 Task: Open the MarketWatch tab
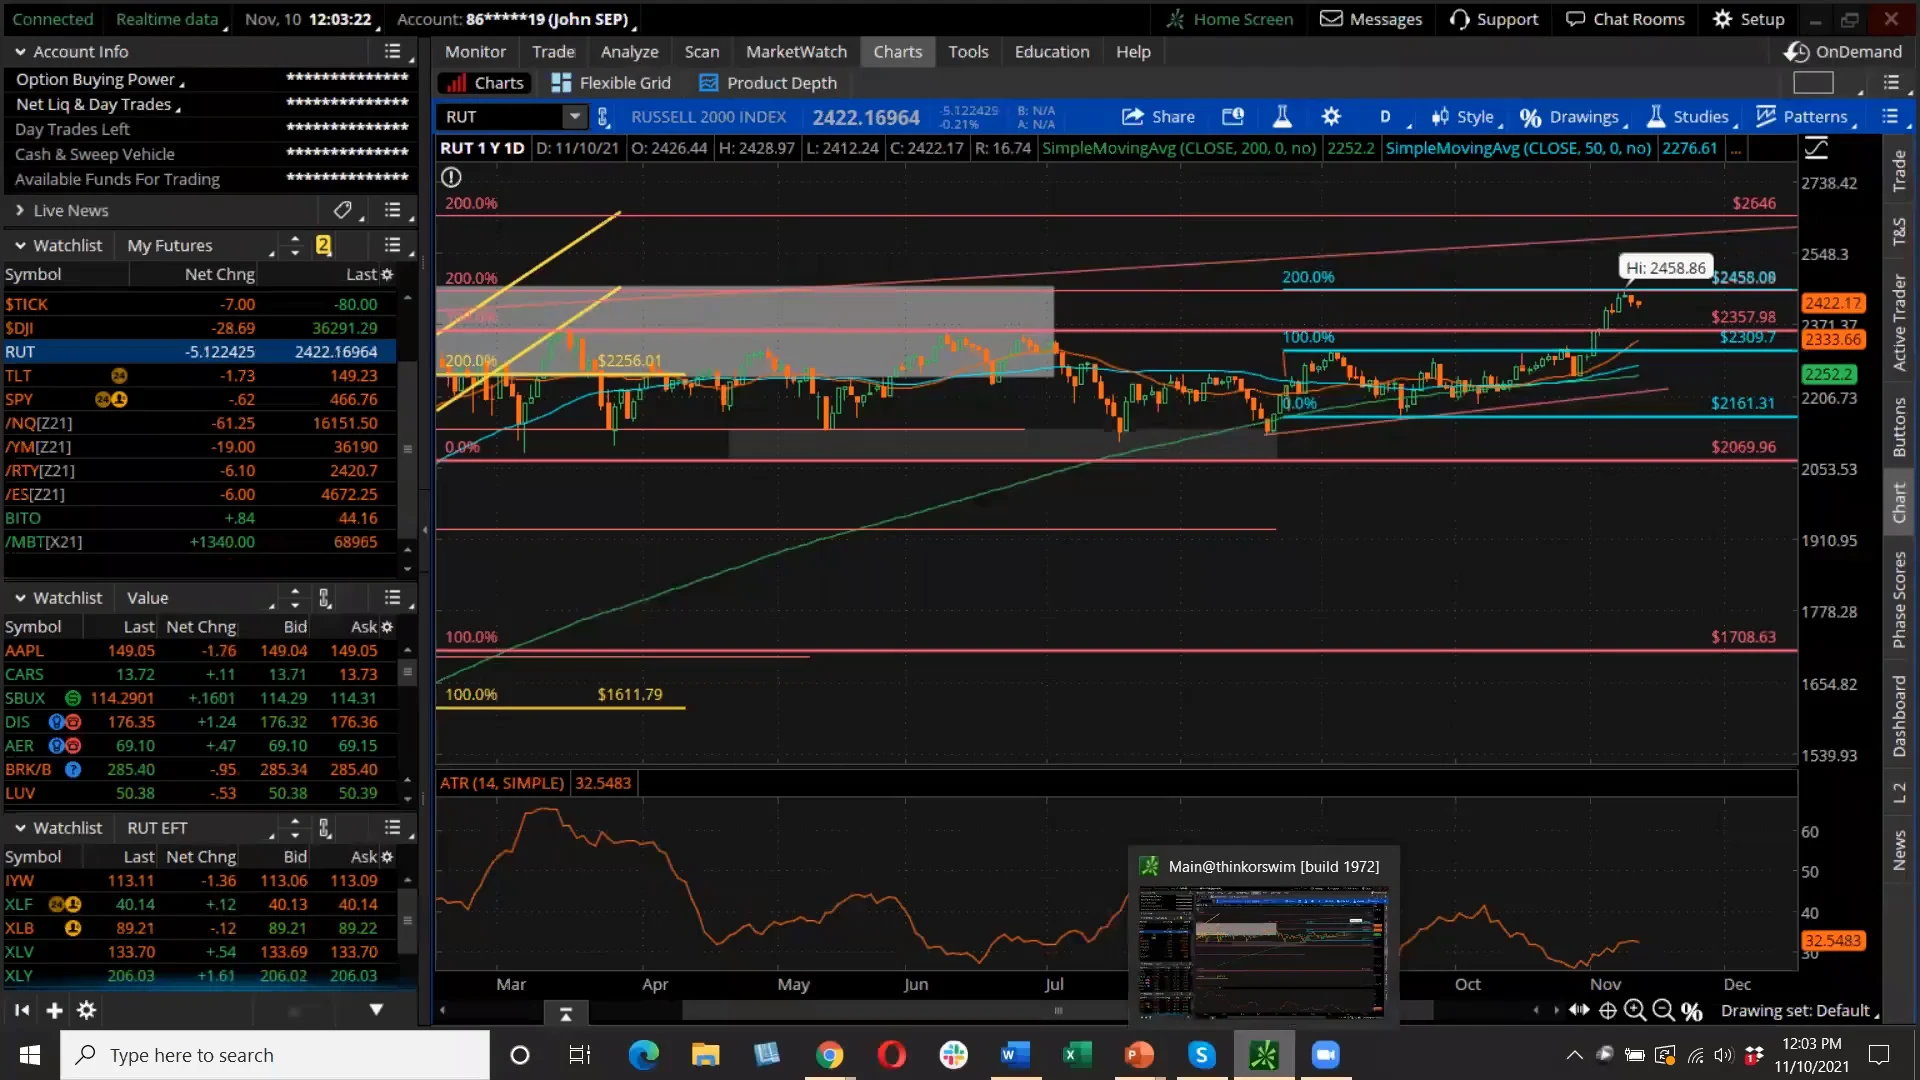[x=796, y=51]
